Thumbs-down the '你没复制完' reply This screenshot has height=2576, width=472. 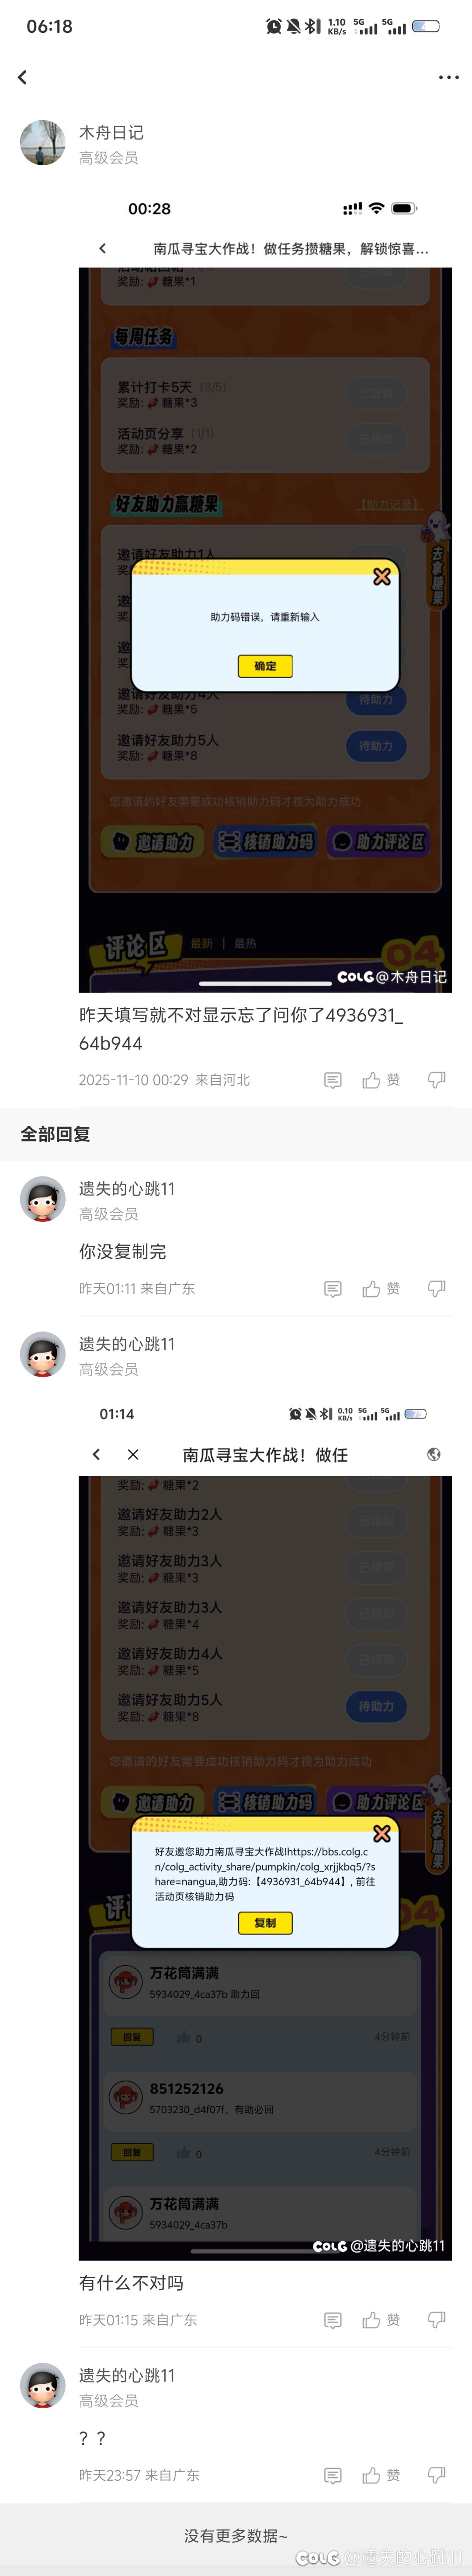(436, 1289)
